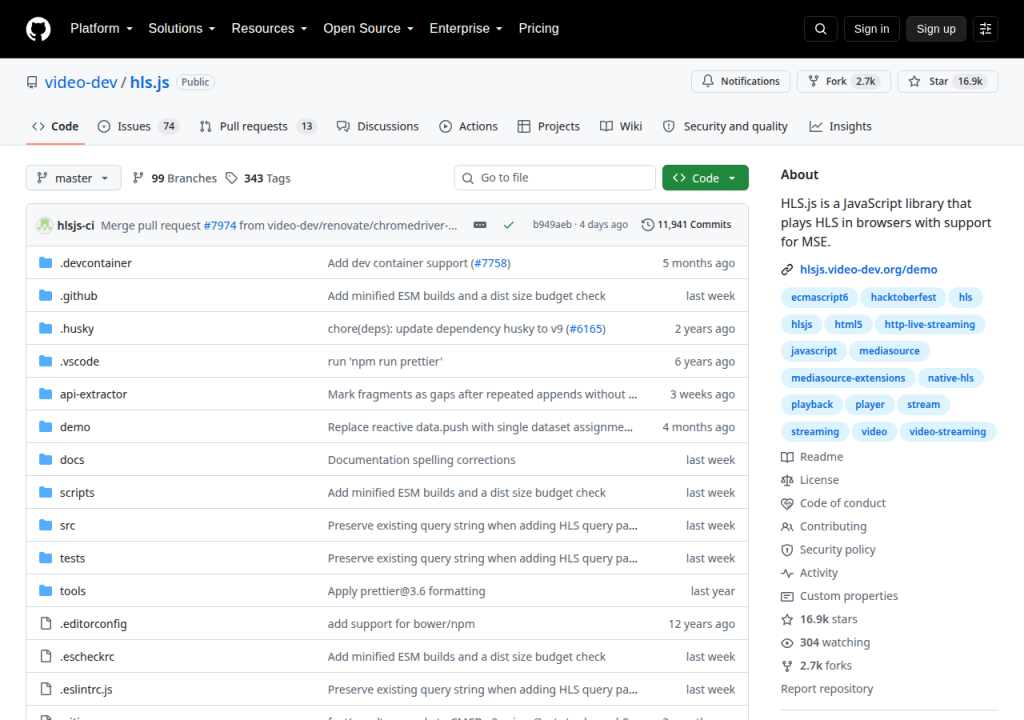Open commit 'Documentation spelling corrections'
This screenshot has height=720, width=1024.
coord(421,460)
